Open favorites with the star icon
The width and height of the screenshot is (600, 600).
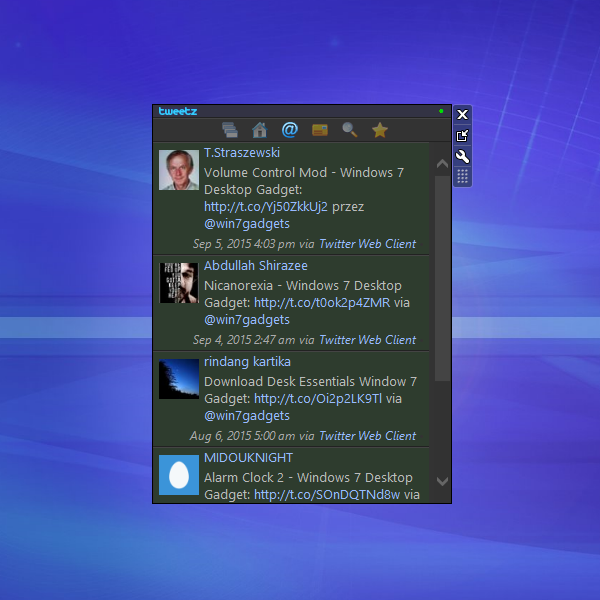[380, 130]
